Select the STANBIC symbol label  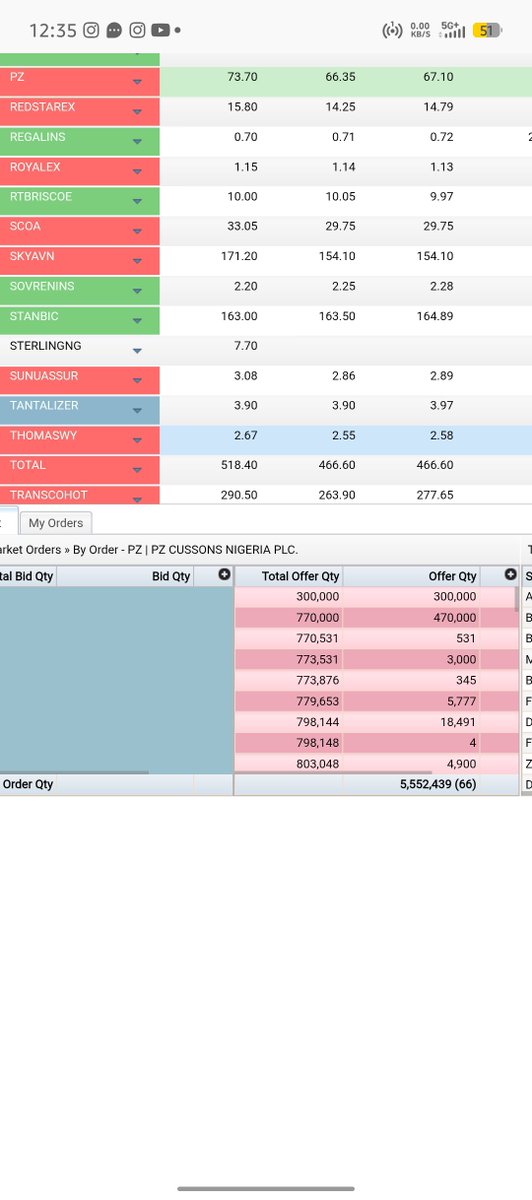(34, 317)
